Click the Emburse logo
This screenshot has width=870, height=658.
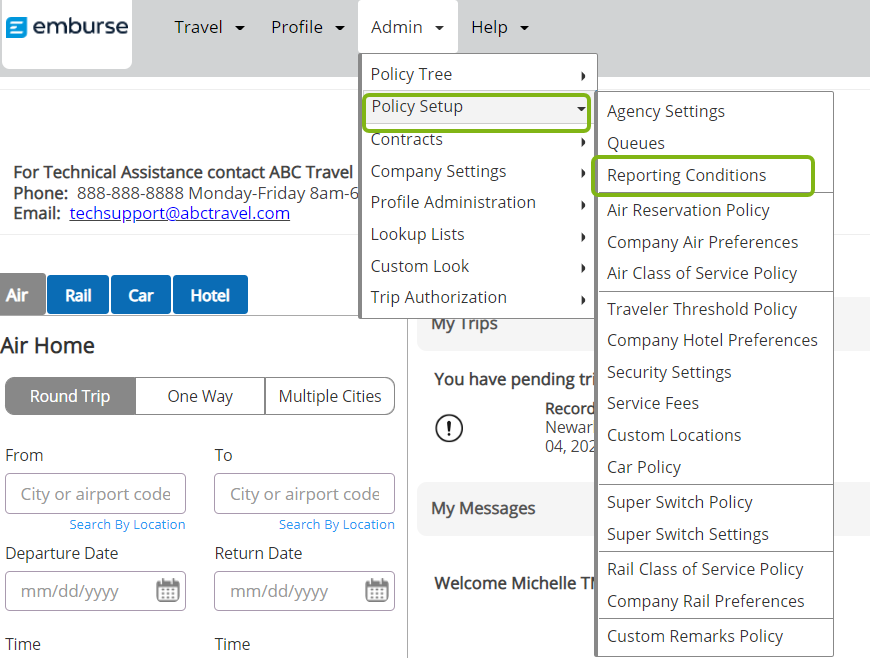67,27
